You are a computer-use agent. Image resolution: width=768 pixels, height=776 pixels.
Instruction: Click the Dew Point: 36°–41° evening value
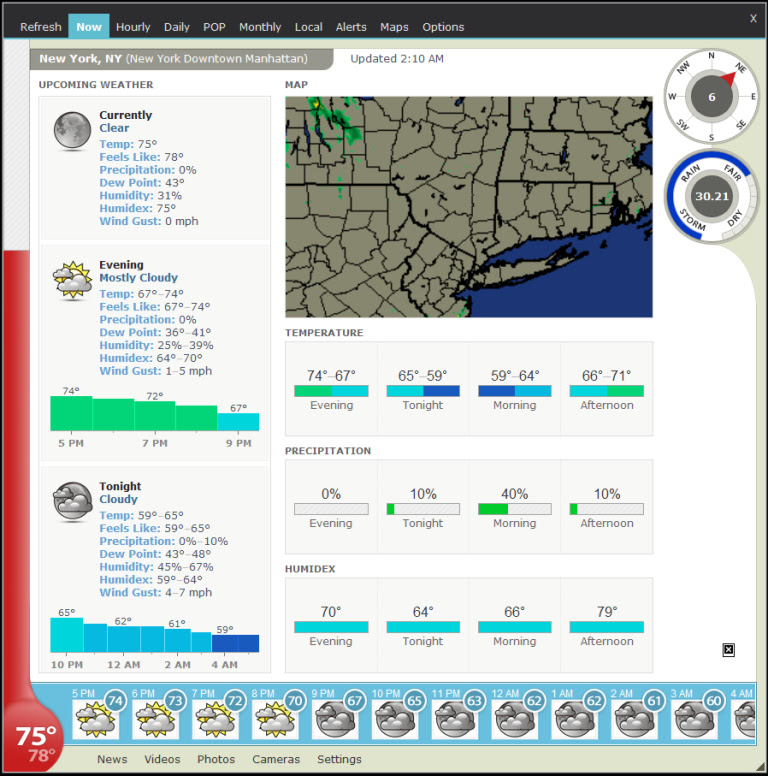click(155, 332)
